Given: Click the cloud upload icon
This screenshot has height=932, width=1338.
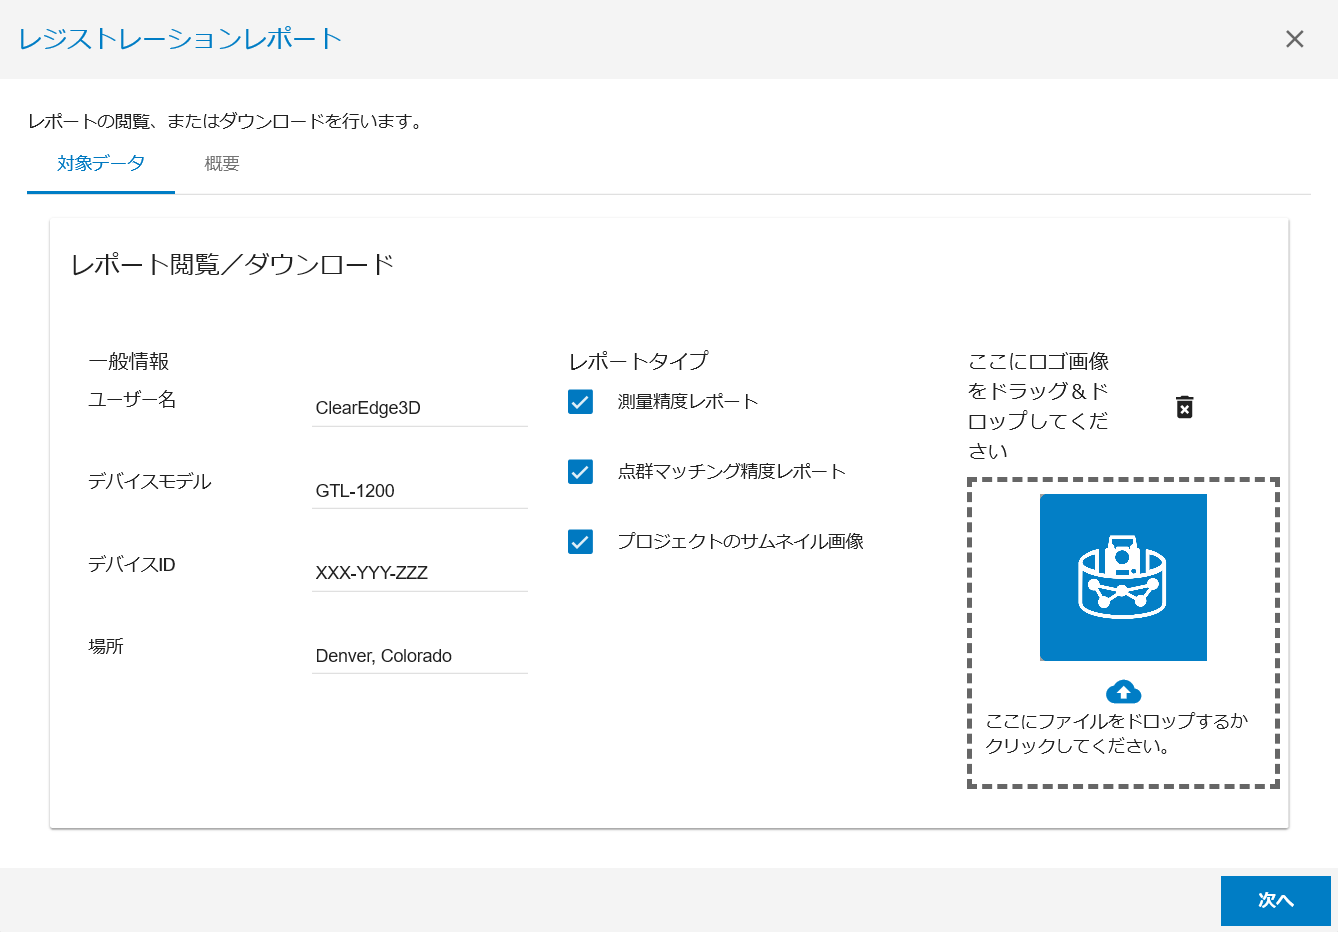Looking at the screenshot, I should pyautogui.click(x=1123, y=692).
